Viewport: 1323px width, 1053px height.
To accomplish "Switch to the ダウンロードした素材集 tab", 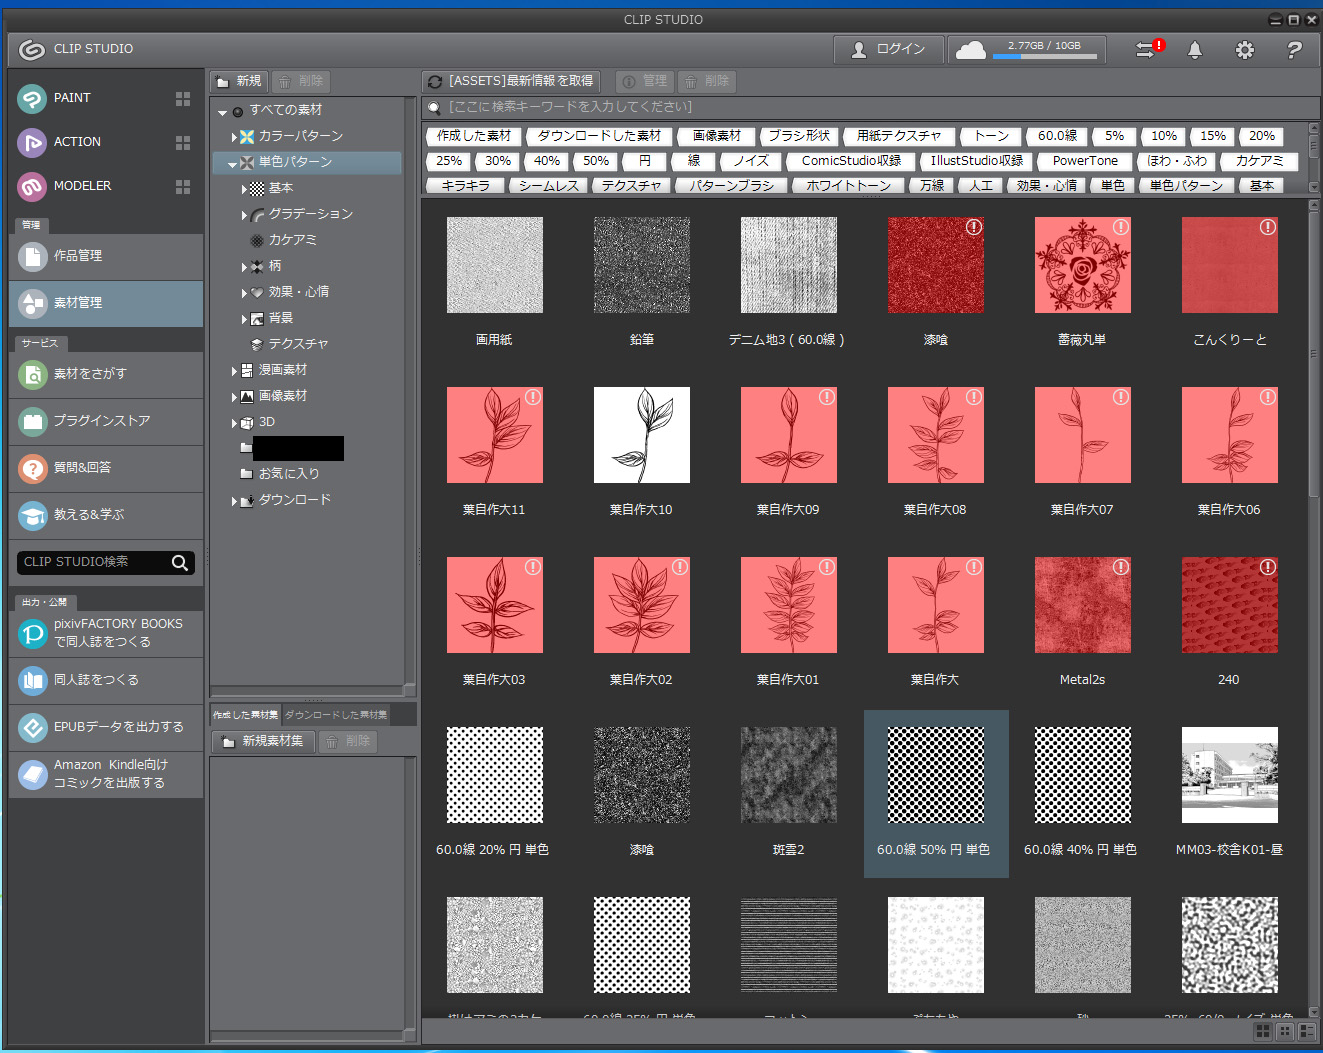I will [336, 715].
